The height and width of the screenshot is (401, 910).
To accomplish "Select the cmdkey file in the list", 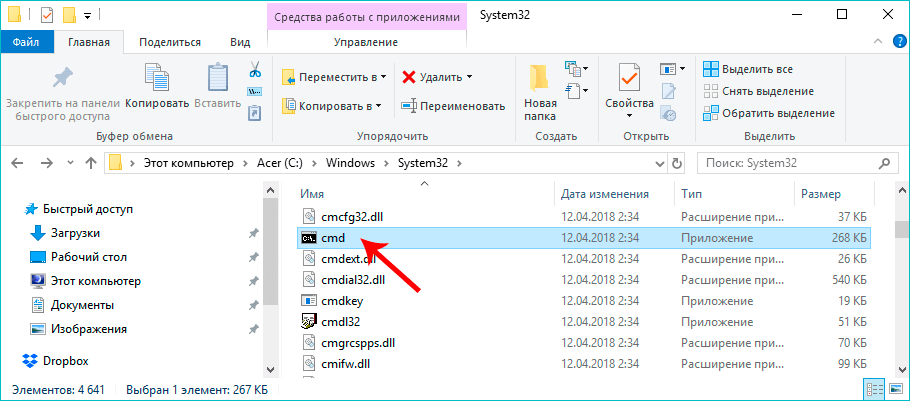I will pyautogui.click(x=340, y=300).
